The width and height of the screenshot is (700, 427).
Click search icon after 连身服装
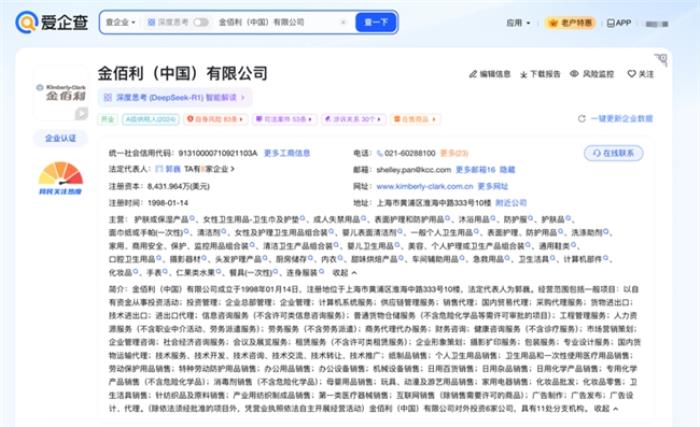click(x=321, y=272)
